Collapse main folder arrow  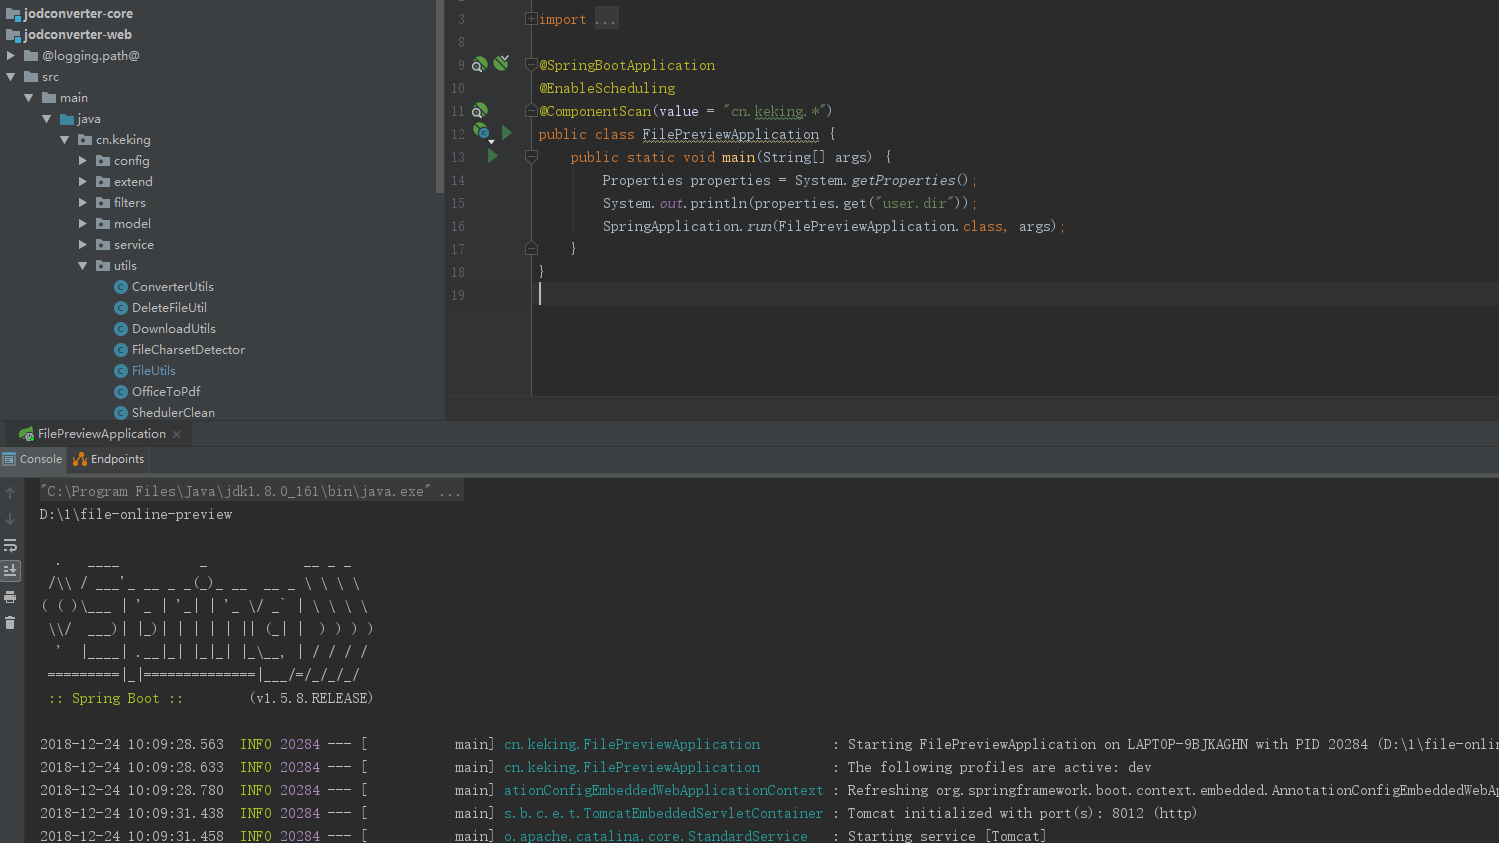coord(29,98)
